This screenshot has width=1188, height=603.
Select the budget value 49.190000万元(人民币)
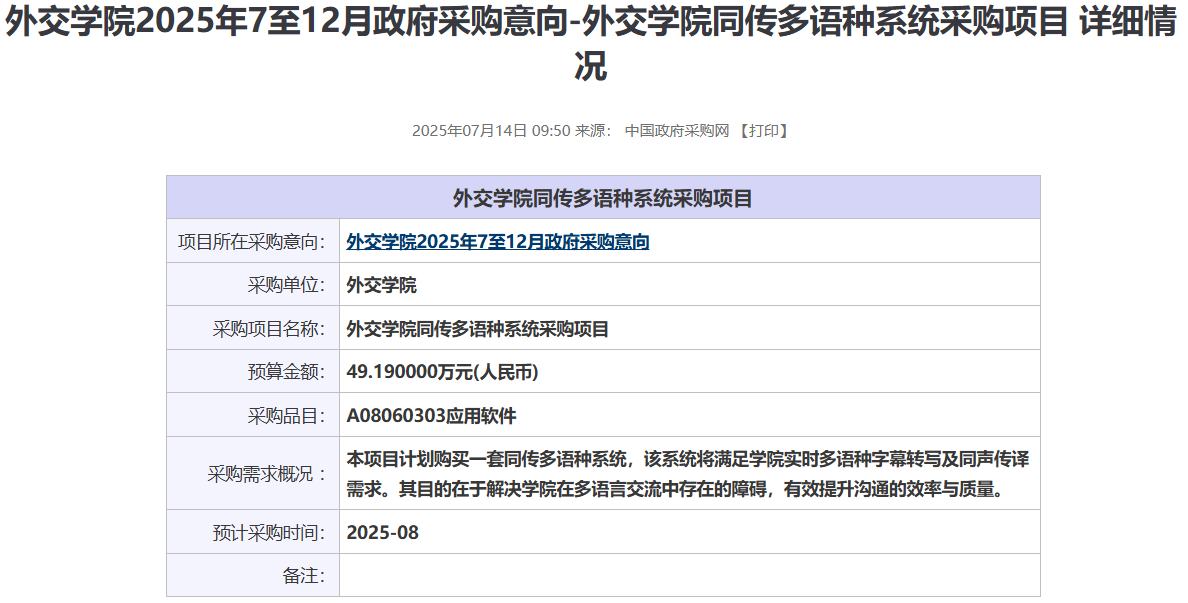click(442, 372)
